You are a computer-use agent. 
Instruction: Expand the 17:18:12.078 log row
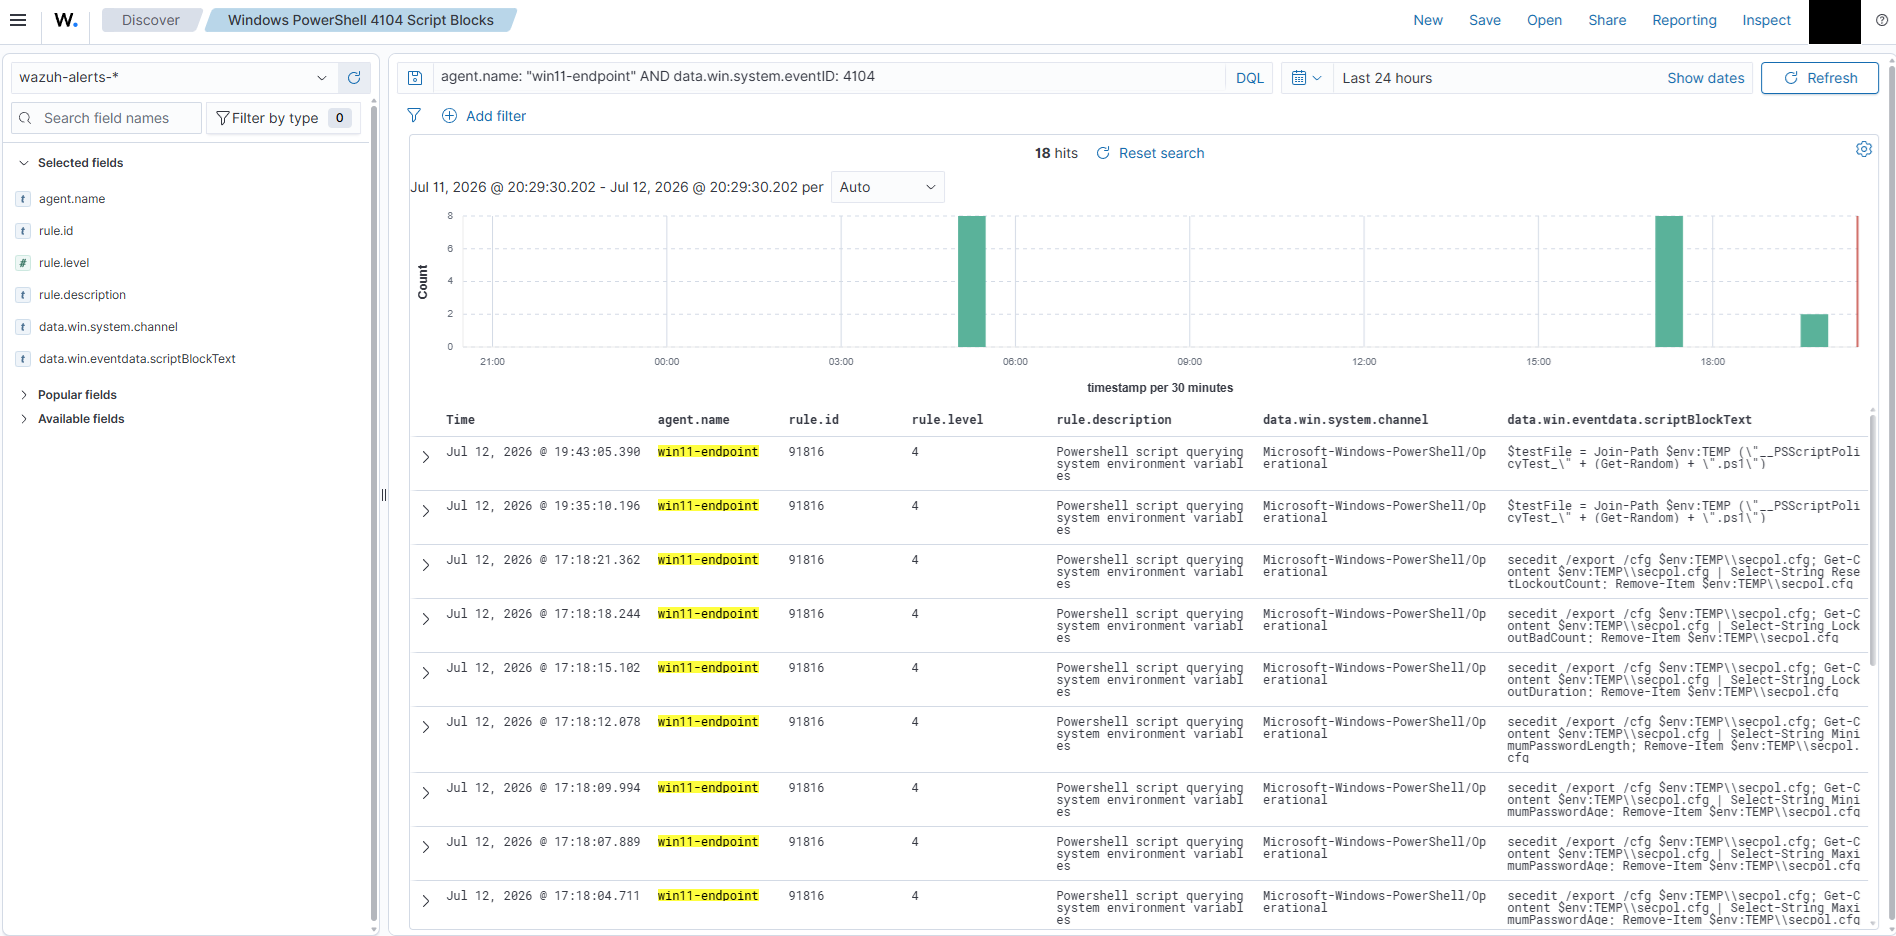[426, 727]
